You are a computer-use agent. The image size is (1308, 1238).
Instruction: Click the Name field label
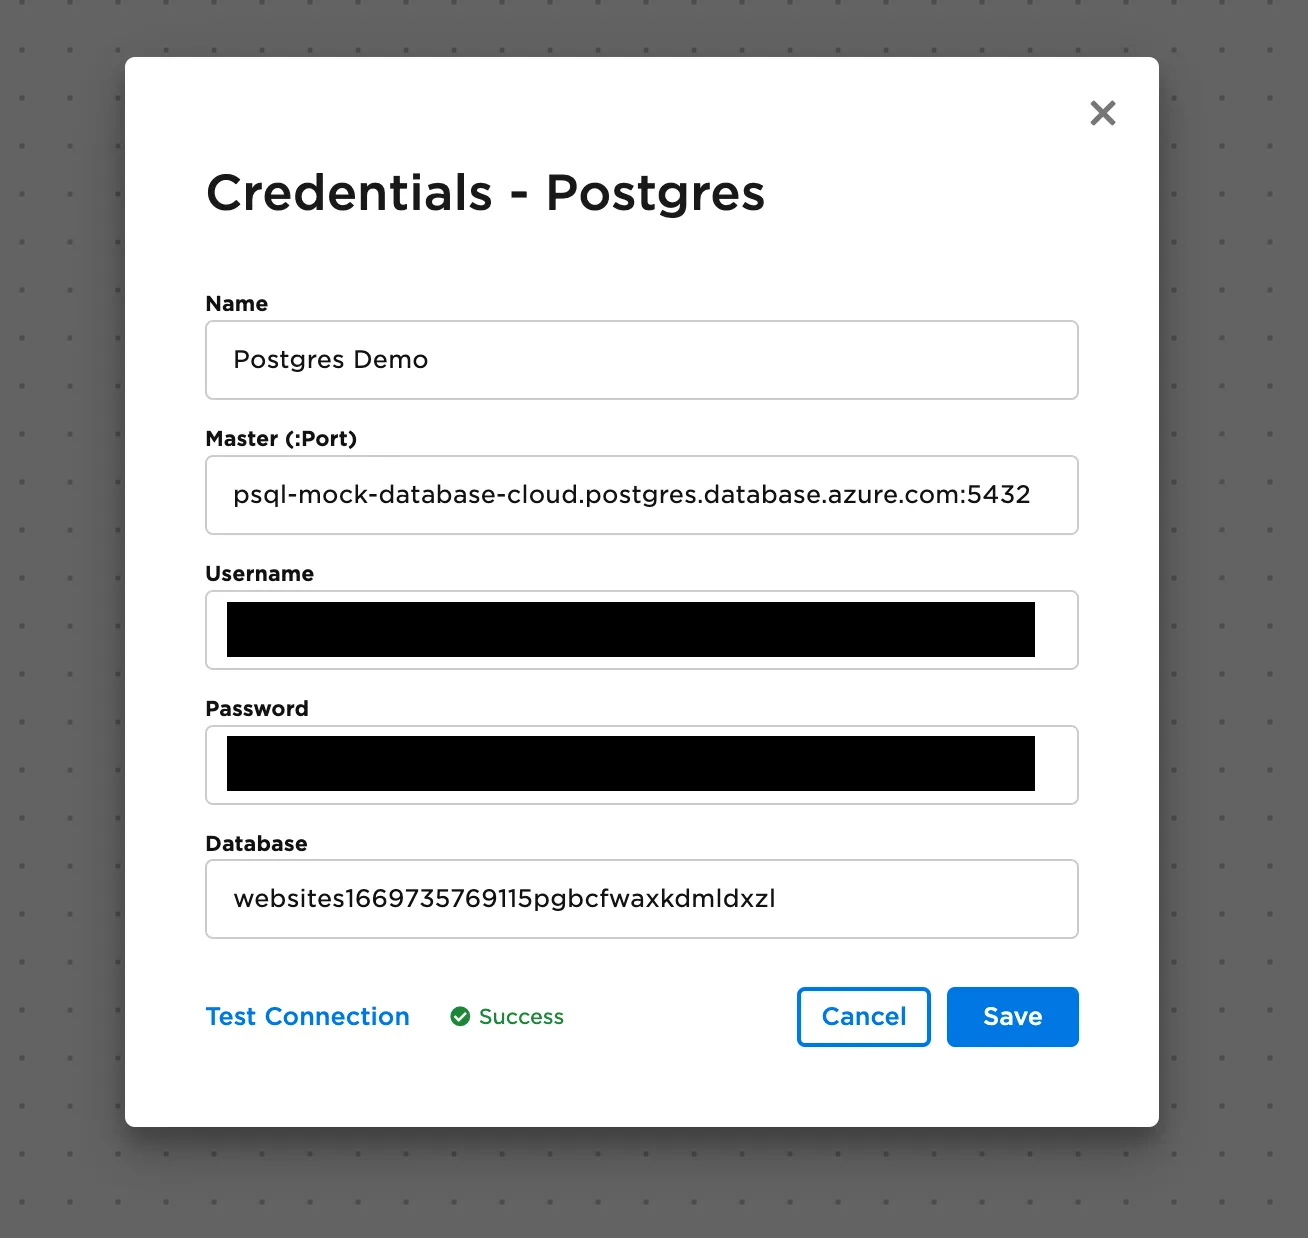coord(236,304)
